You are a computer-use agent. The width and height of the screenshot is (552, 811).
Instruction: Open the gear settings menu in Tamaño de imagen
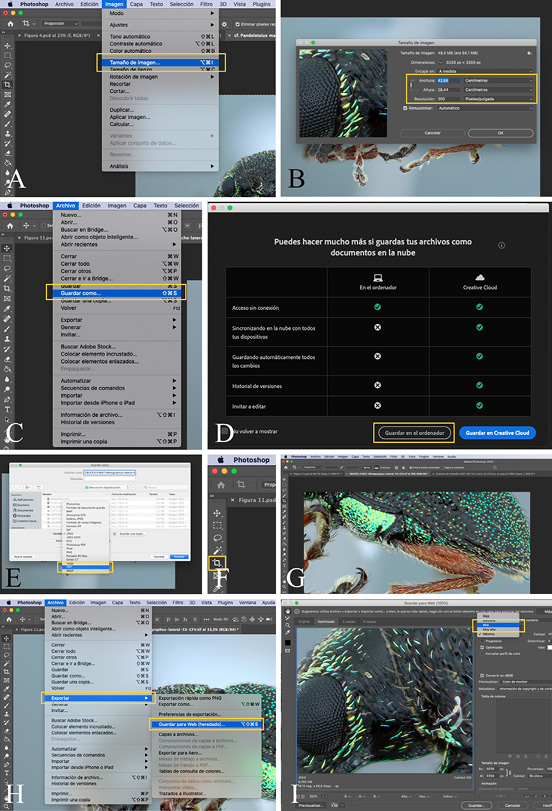pyautogui.click(x=529, y=53)
